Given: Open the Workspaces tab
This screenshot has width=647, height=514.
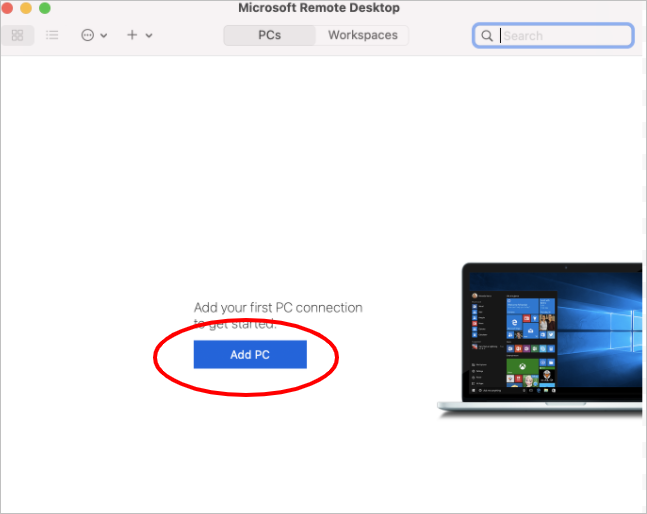Looking at the screenshot, I should 362,35.
